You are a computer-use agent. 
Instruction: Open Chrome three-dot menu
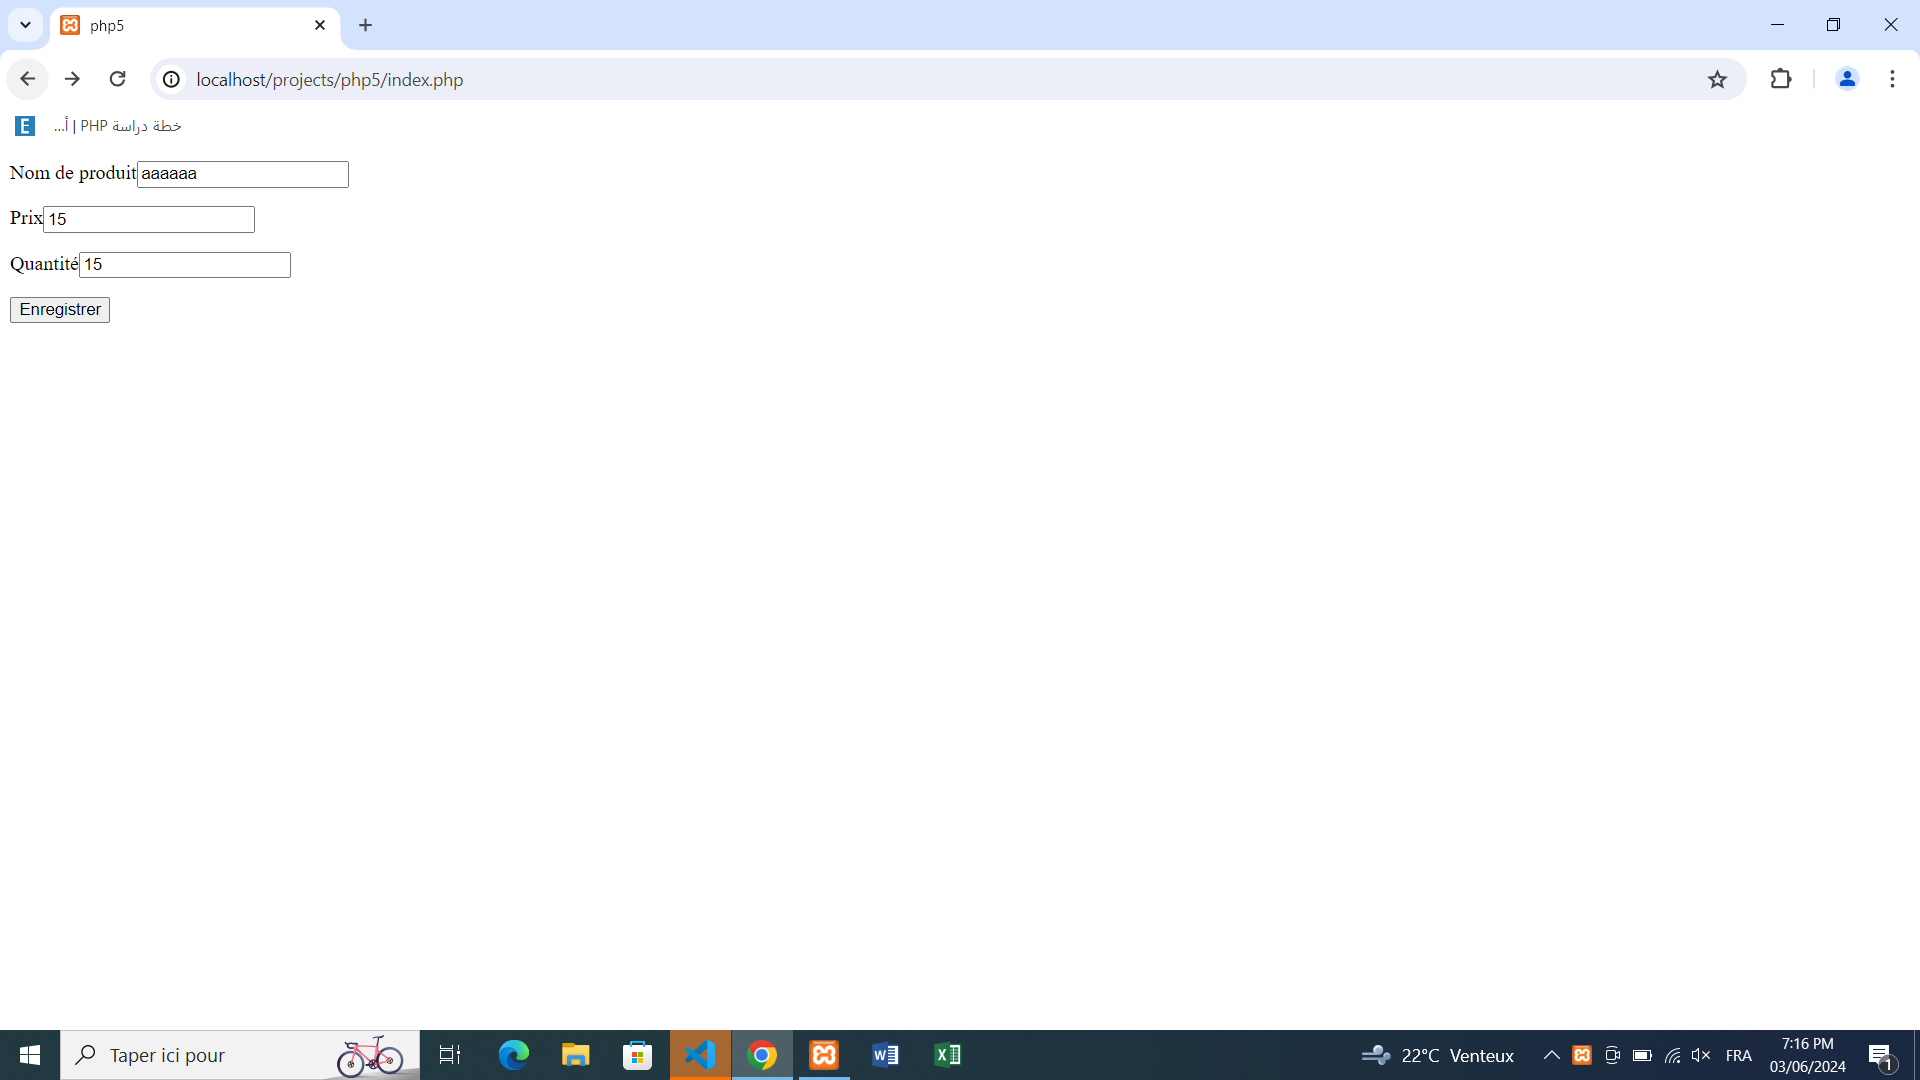coord(1892,79)
